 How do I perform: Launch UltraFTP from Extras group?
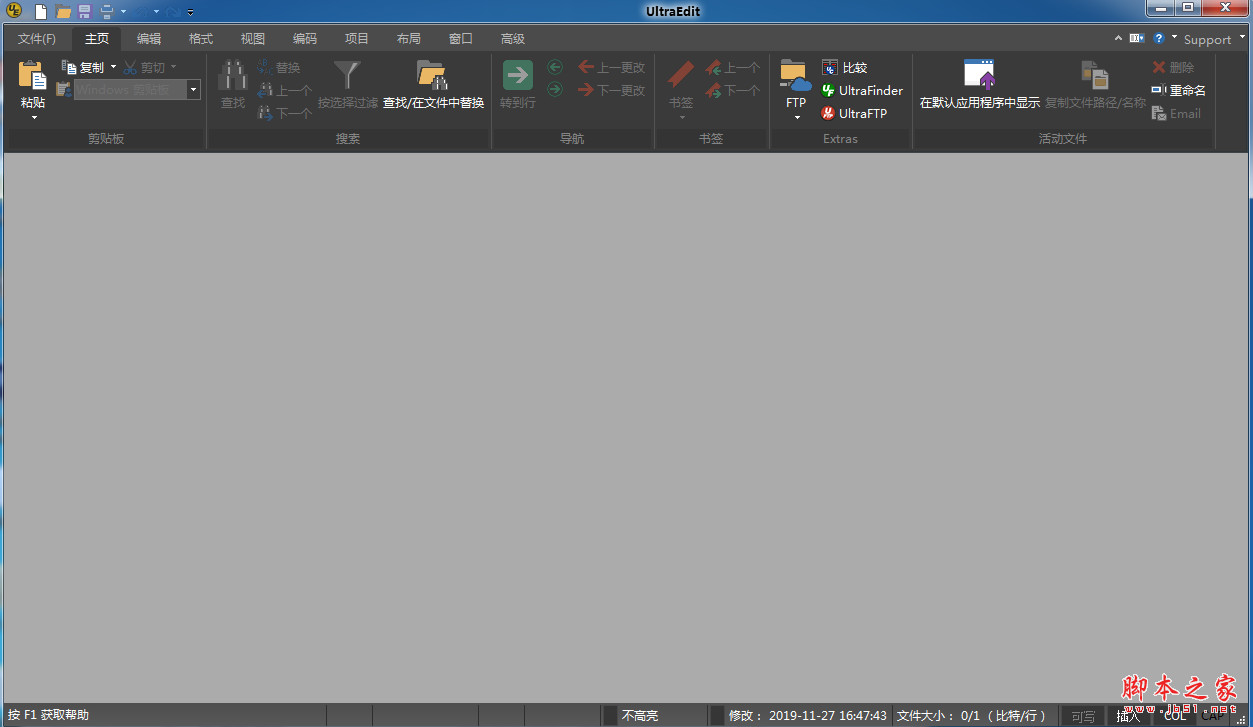(x=854, y=113)
